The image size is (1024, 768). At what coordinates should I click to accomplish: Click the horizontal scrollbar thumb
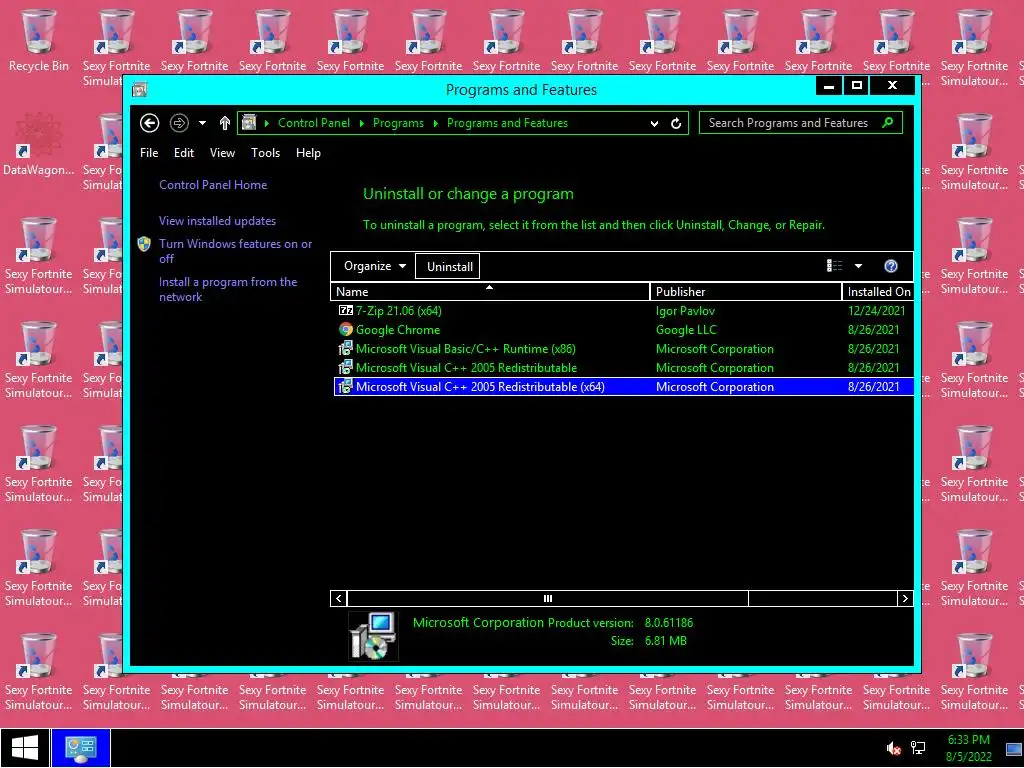(547, 598)
